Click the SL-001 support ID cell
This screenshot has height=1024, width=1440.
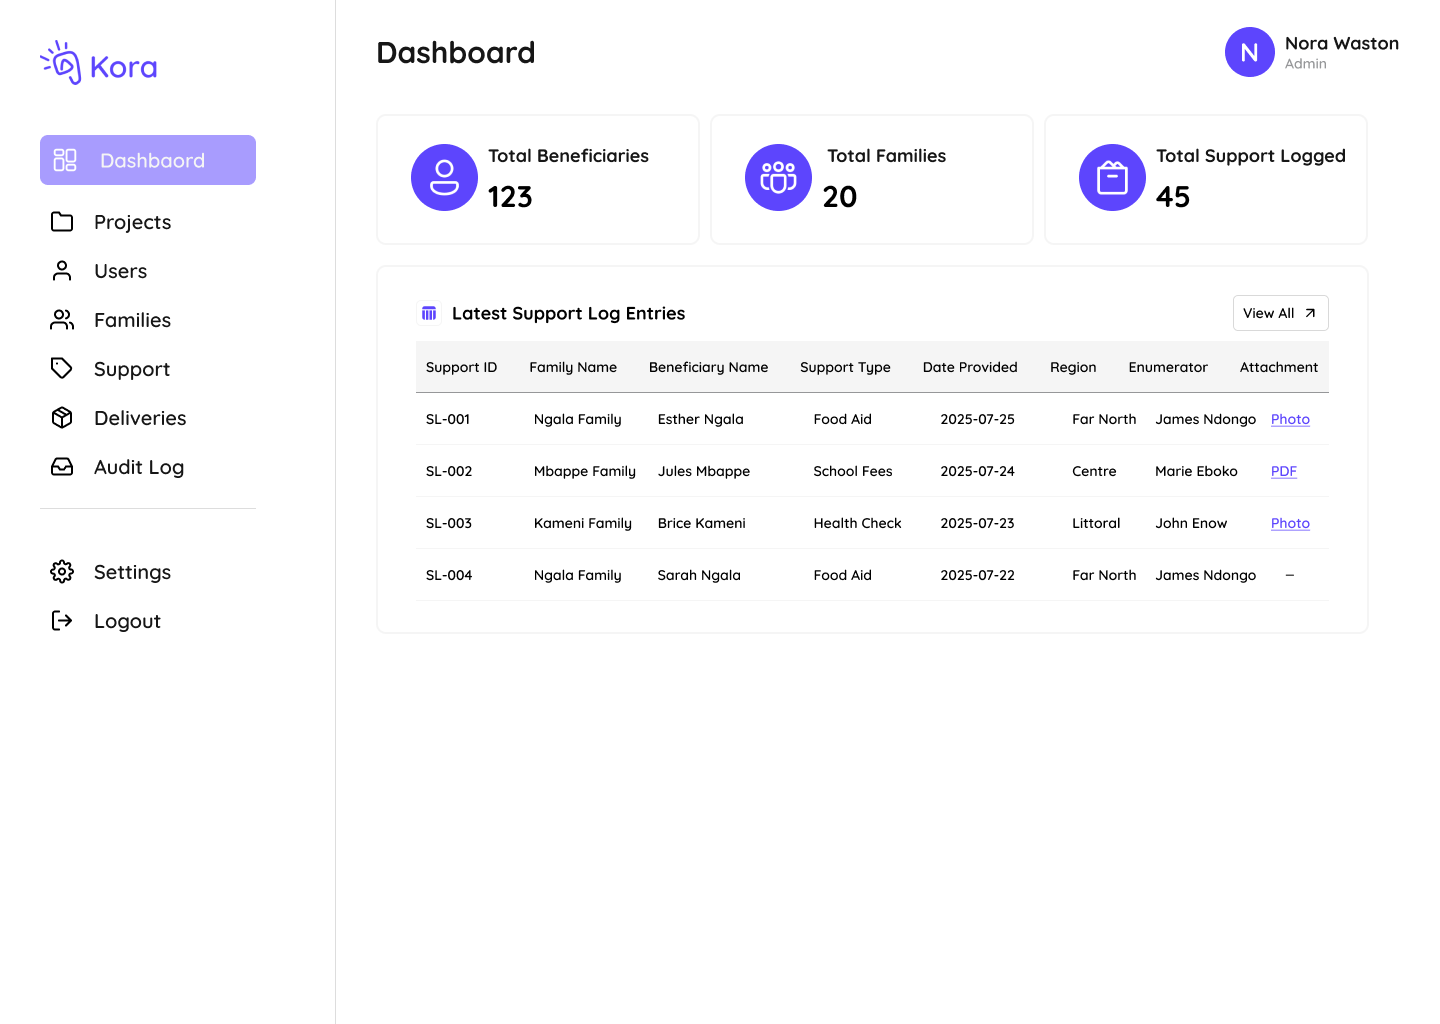[x=448, y=419]
